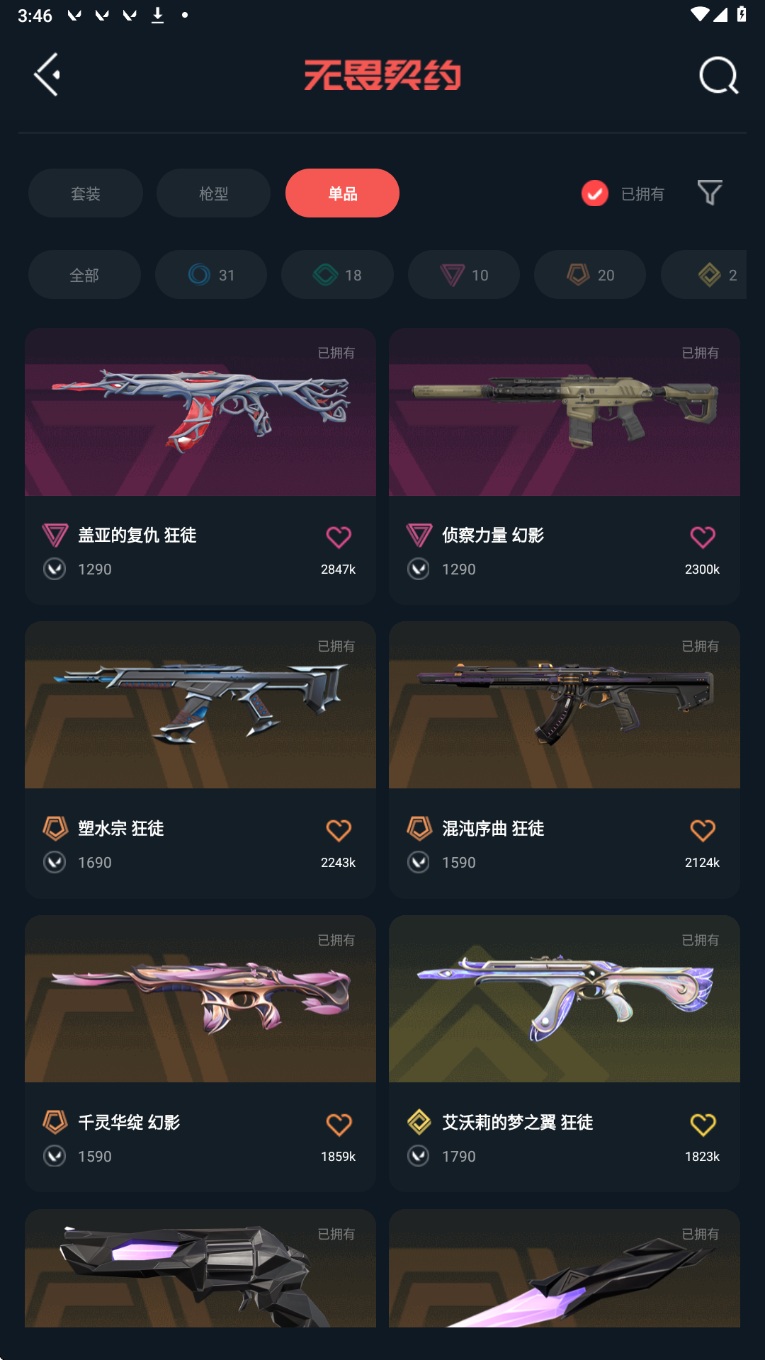Uncheck the 已拥有 checkbox
Screen dimensions: 765x1360
(595, 193)
